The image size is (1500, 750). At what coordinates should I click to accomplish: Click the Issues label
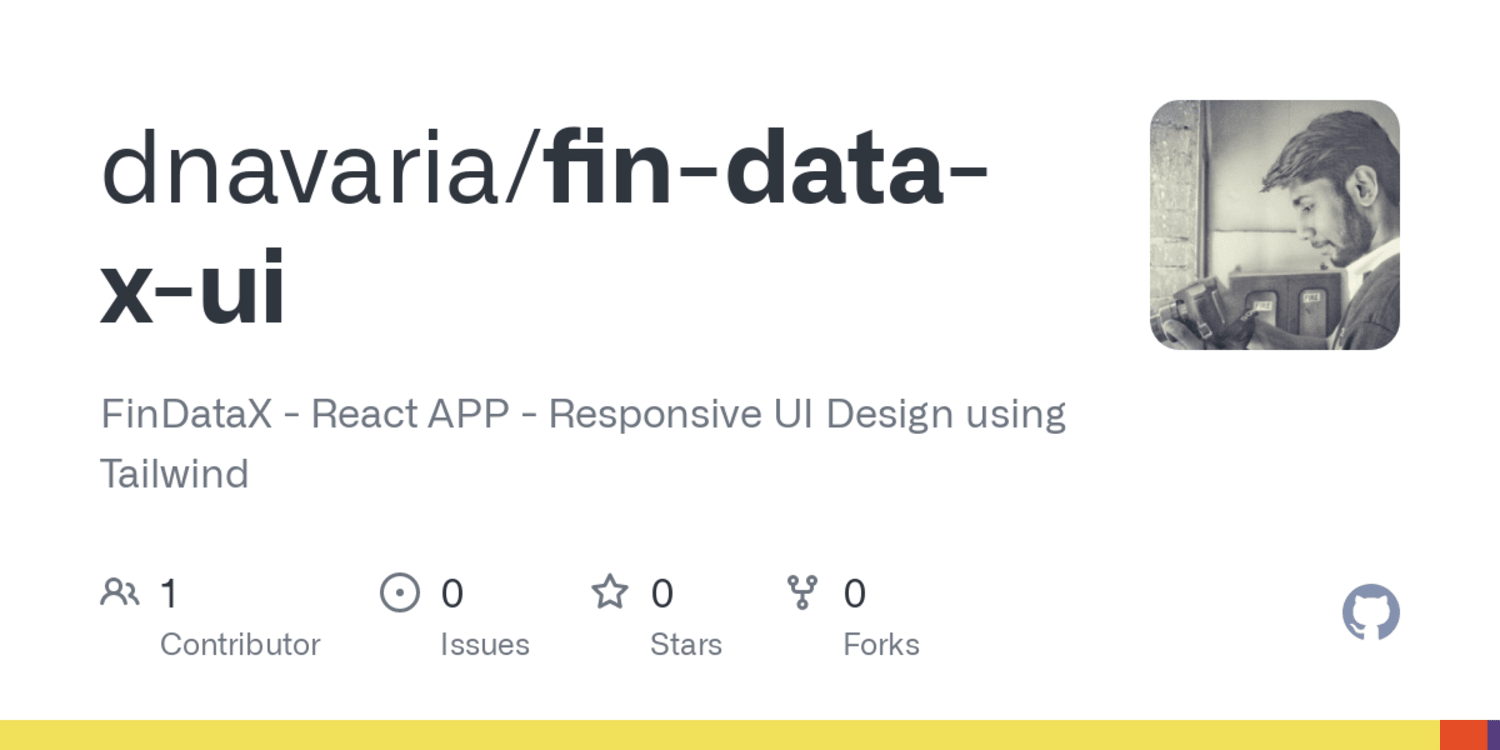click(x=485, y=645)
